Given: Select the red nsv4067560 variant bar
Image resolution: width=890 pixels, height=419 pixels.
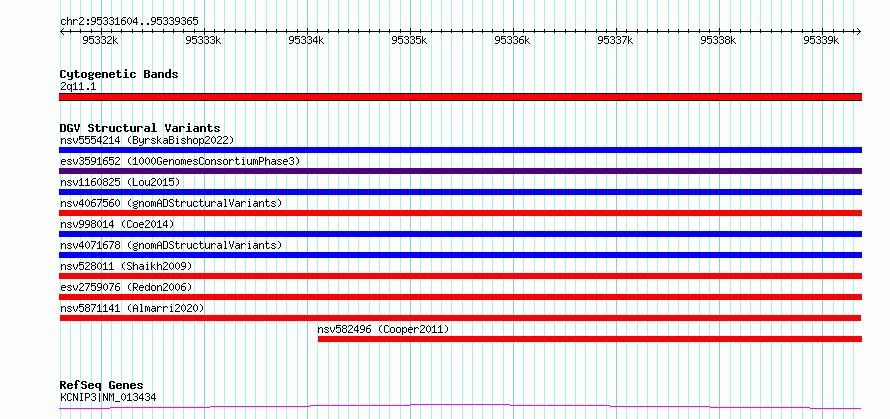Looking at the screenshot, I should (460, 213).
